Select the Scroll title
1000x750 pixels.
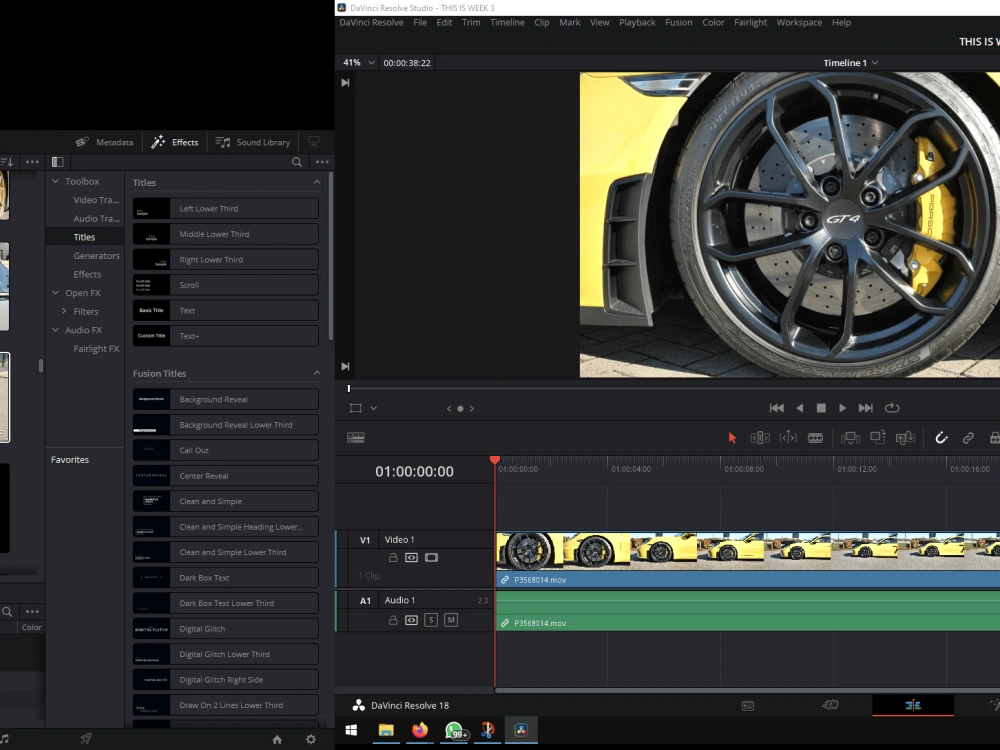(225, 285)
